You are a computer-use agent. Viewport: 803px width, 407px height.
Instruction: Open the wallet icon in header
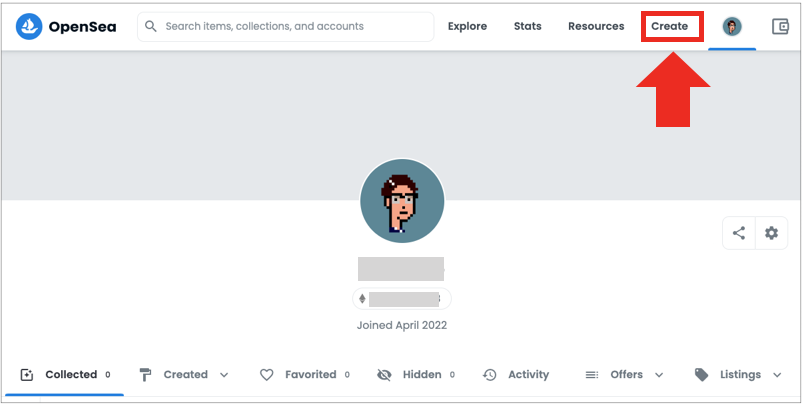[x=780, y=27]
